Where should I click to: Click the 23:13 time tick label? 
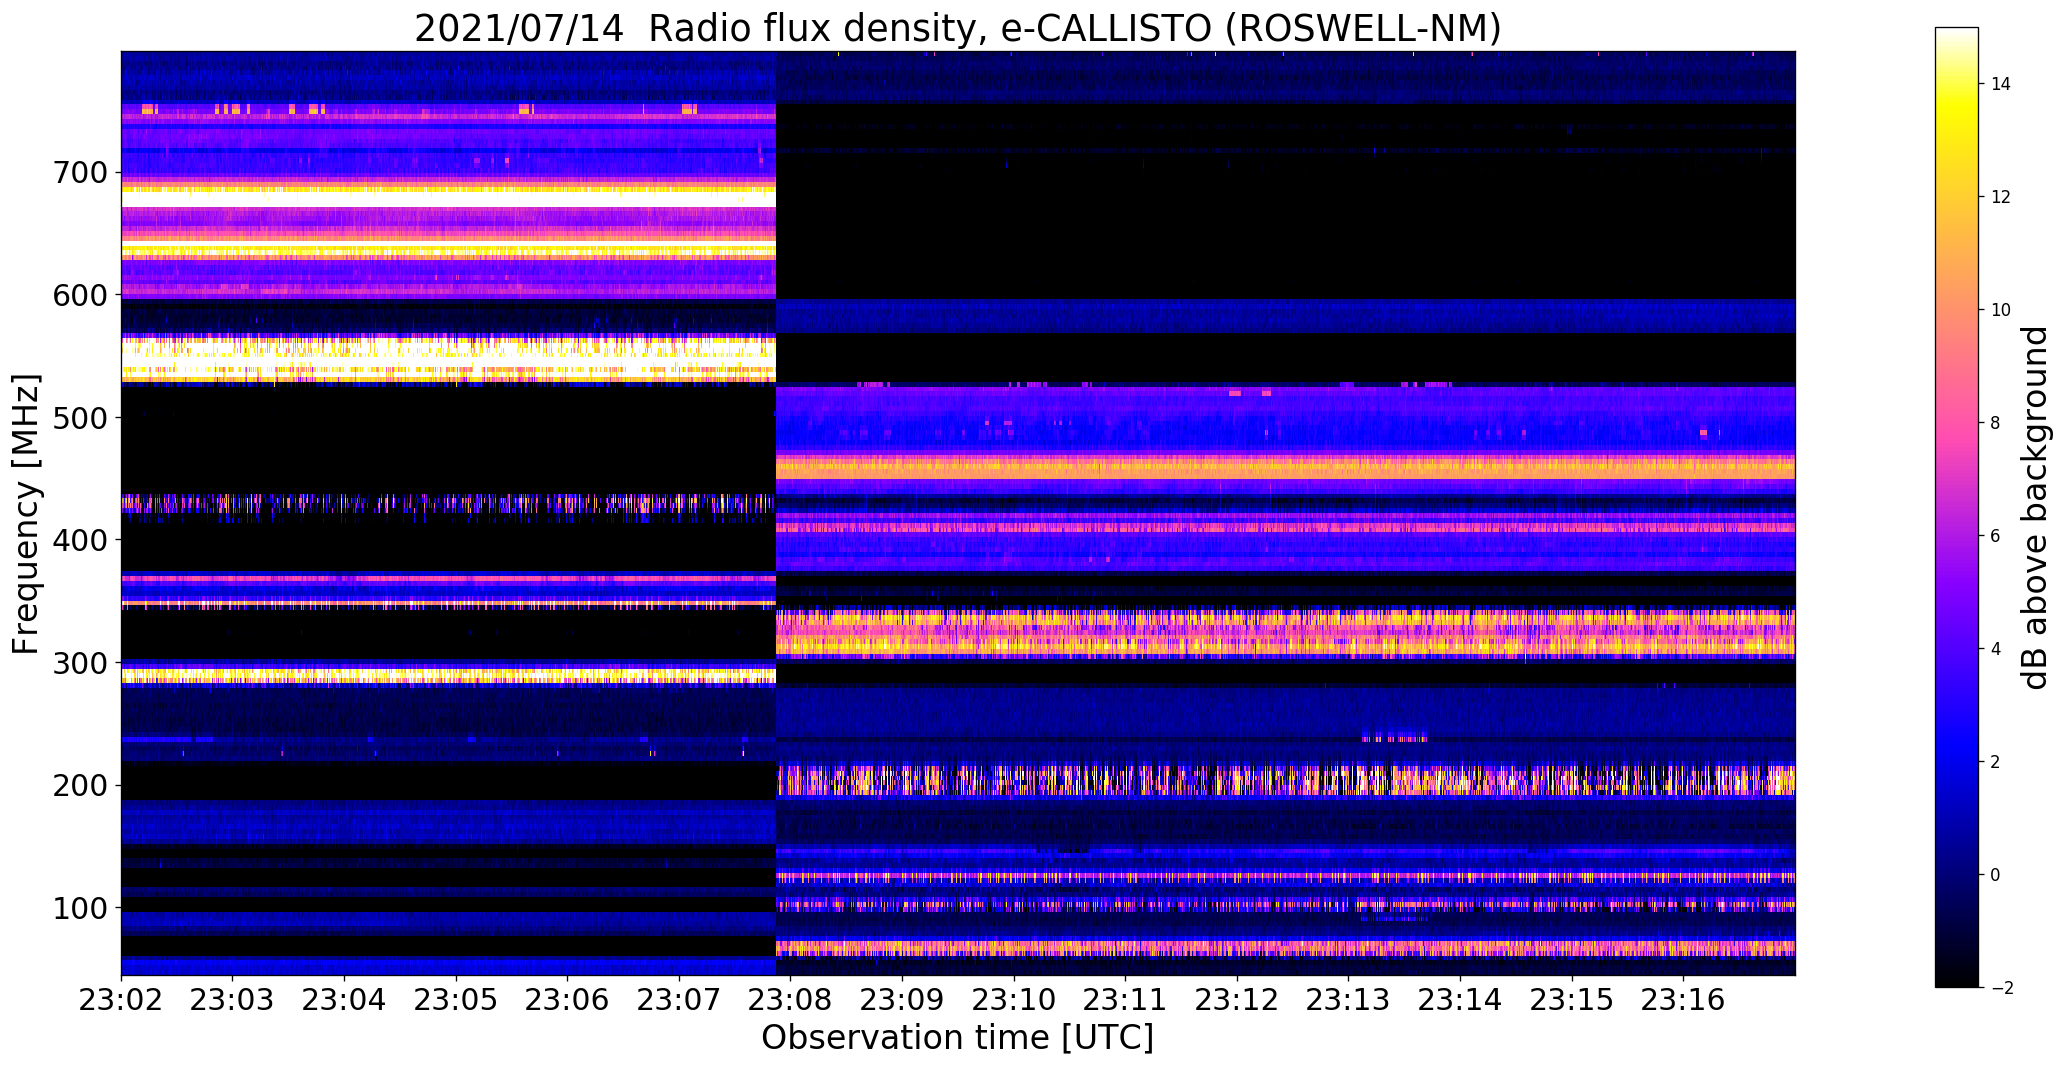(1349, 1000)
